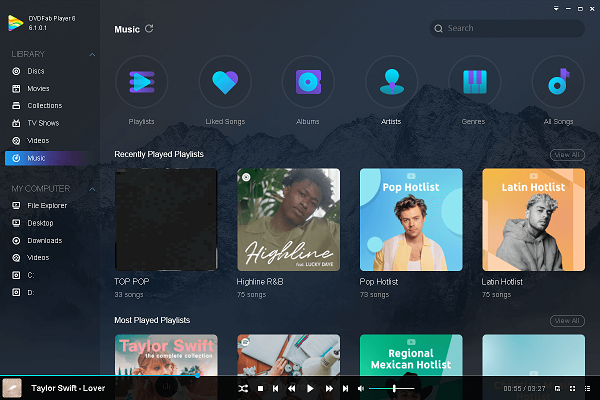Play the Taylor Swift song
This screenshot has width=600, height=400.
(310, 389)
